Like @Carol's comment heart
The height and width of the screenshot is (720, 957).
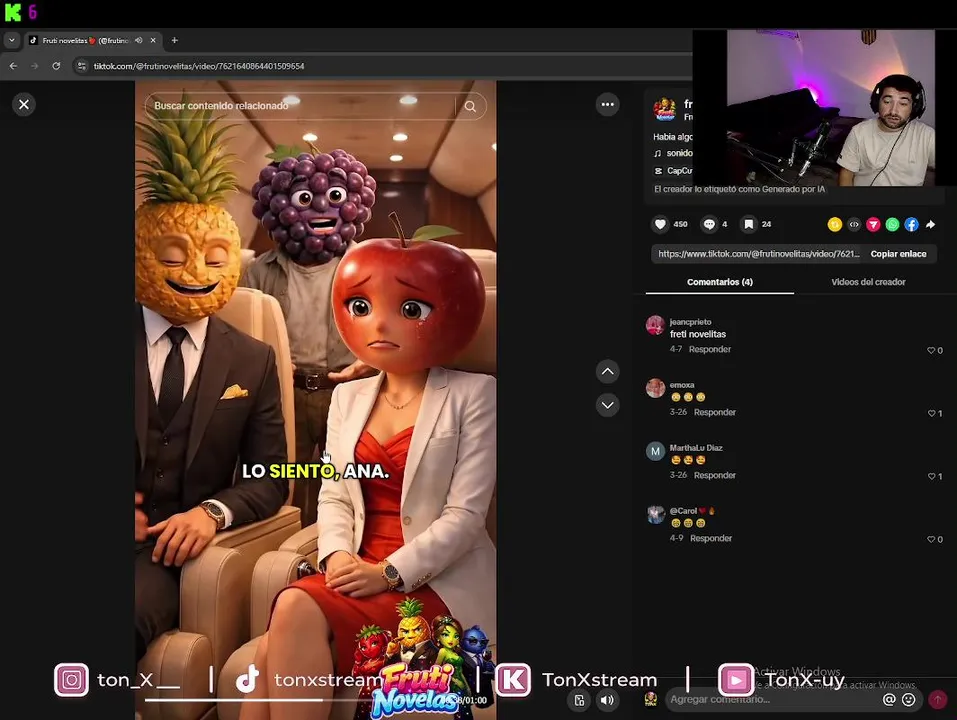click(931, 539)
